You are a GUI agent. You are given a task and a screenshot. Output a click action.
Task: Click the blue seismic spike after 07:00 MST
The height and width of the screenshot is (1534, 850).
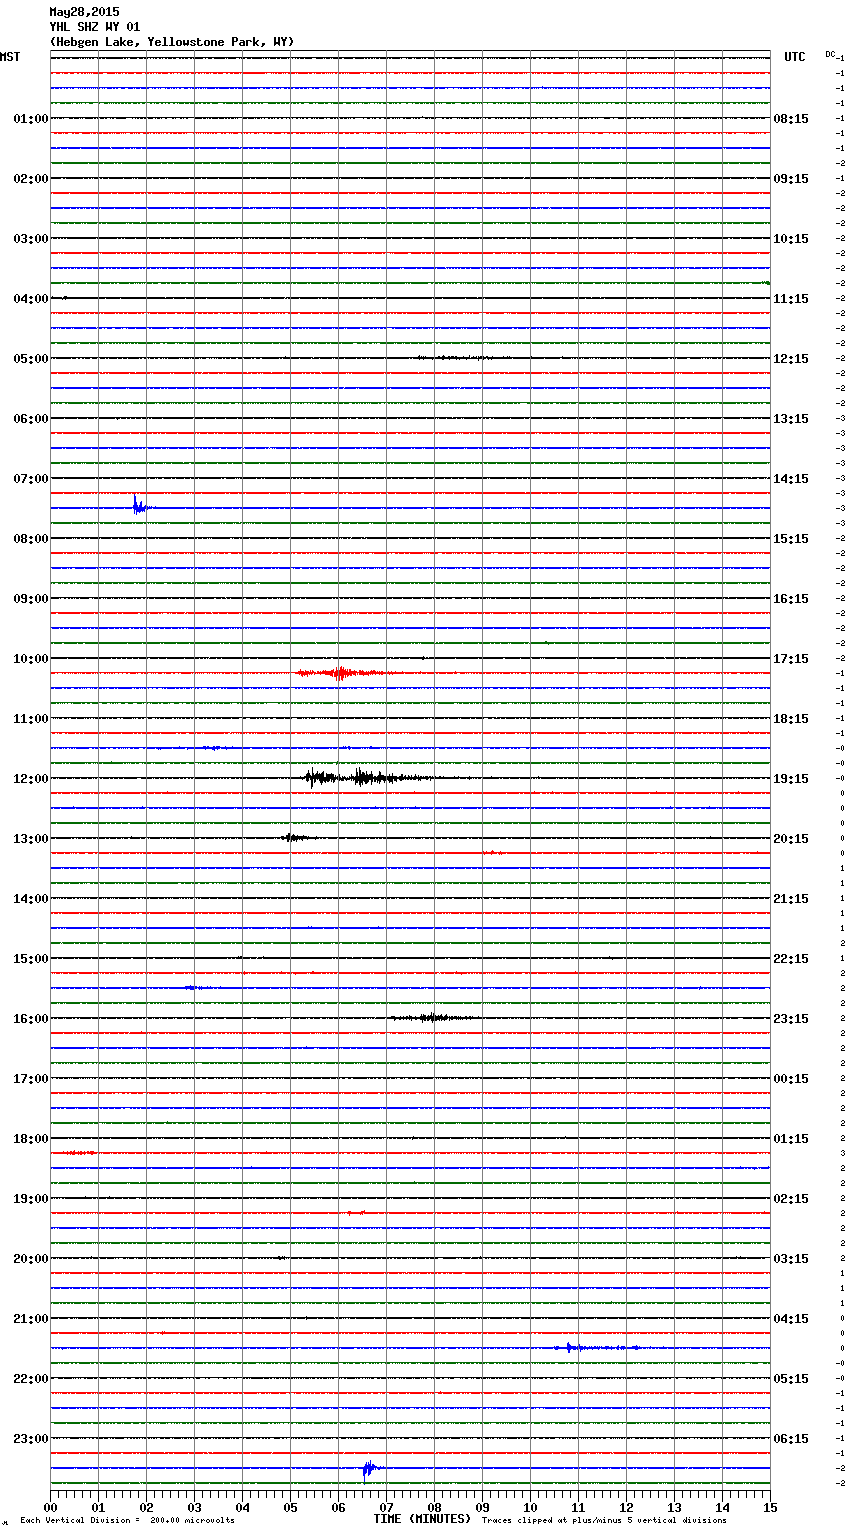tap(138, 506)
